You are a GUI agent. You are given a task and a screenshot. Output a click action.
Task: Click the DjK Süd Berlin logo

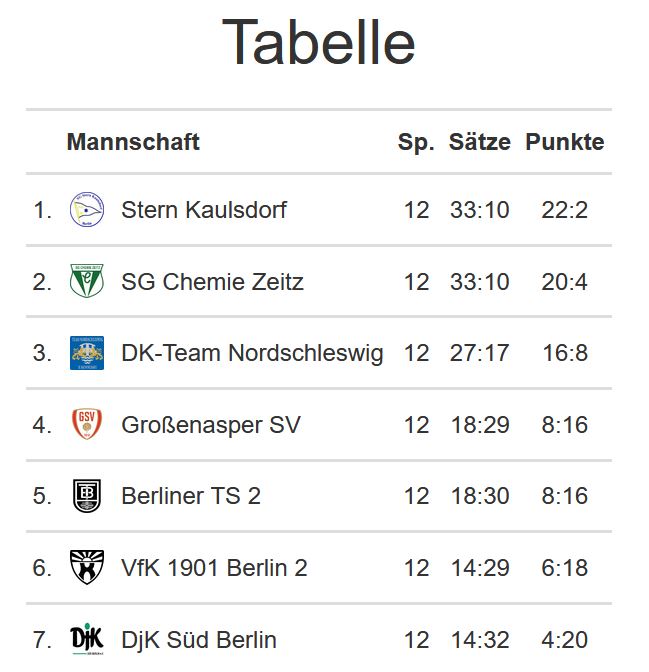[87, 639]
